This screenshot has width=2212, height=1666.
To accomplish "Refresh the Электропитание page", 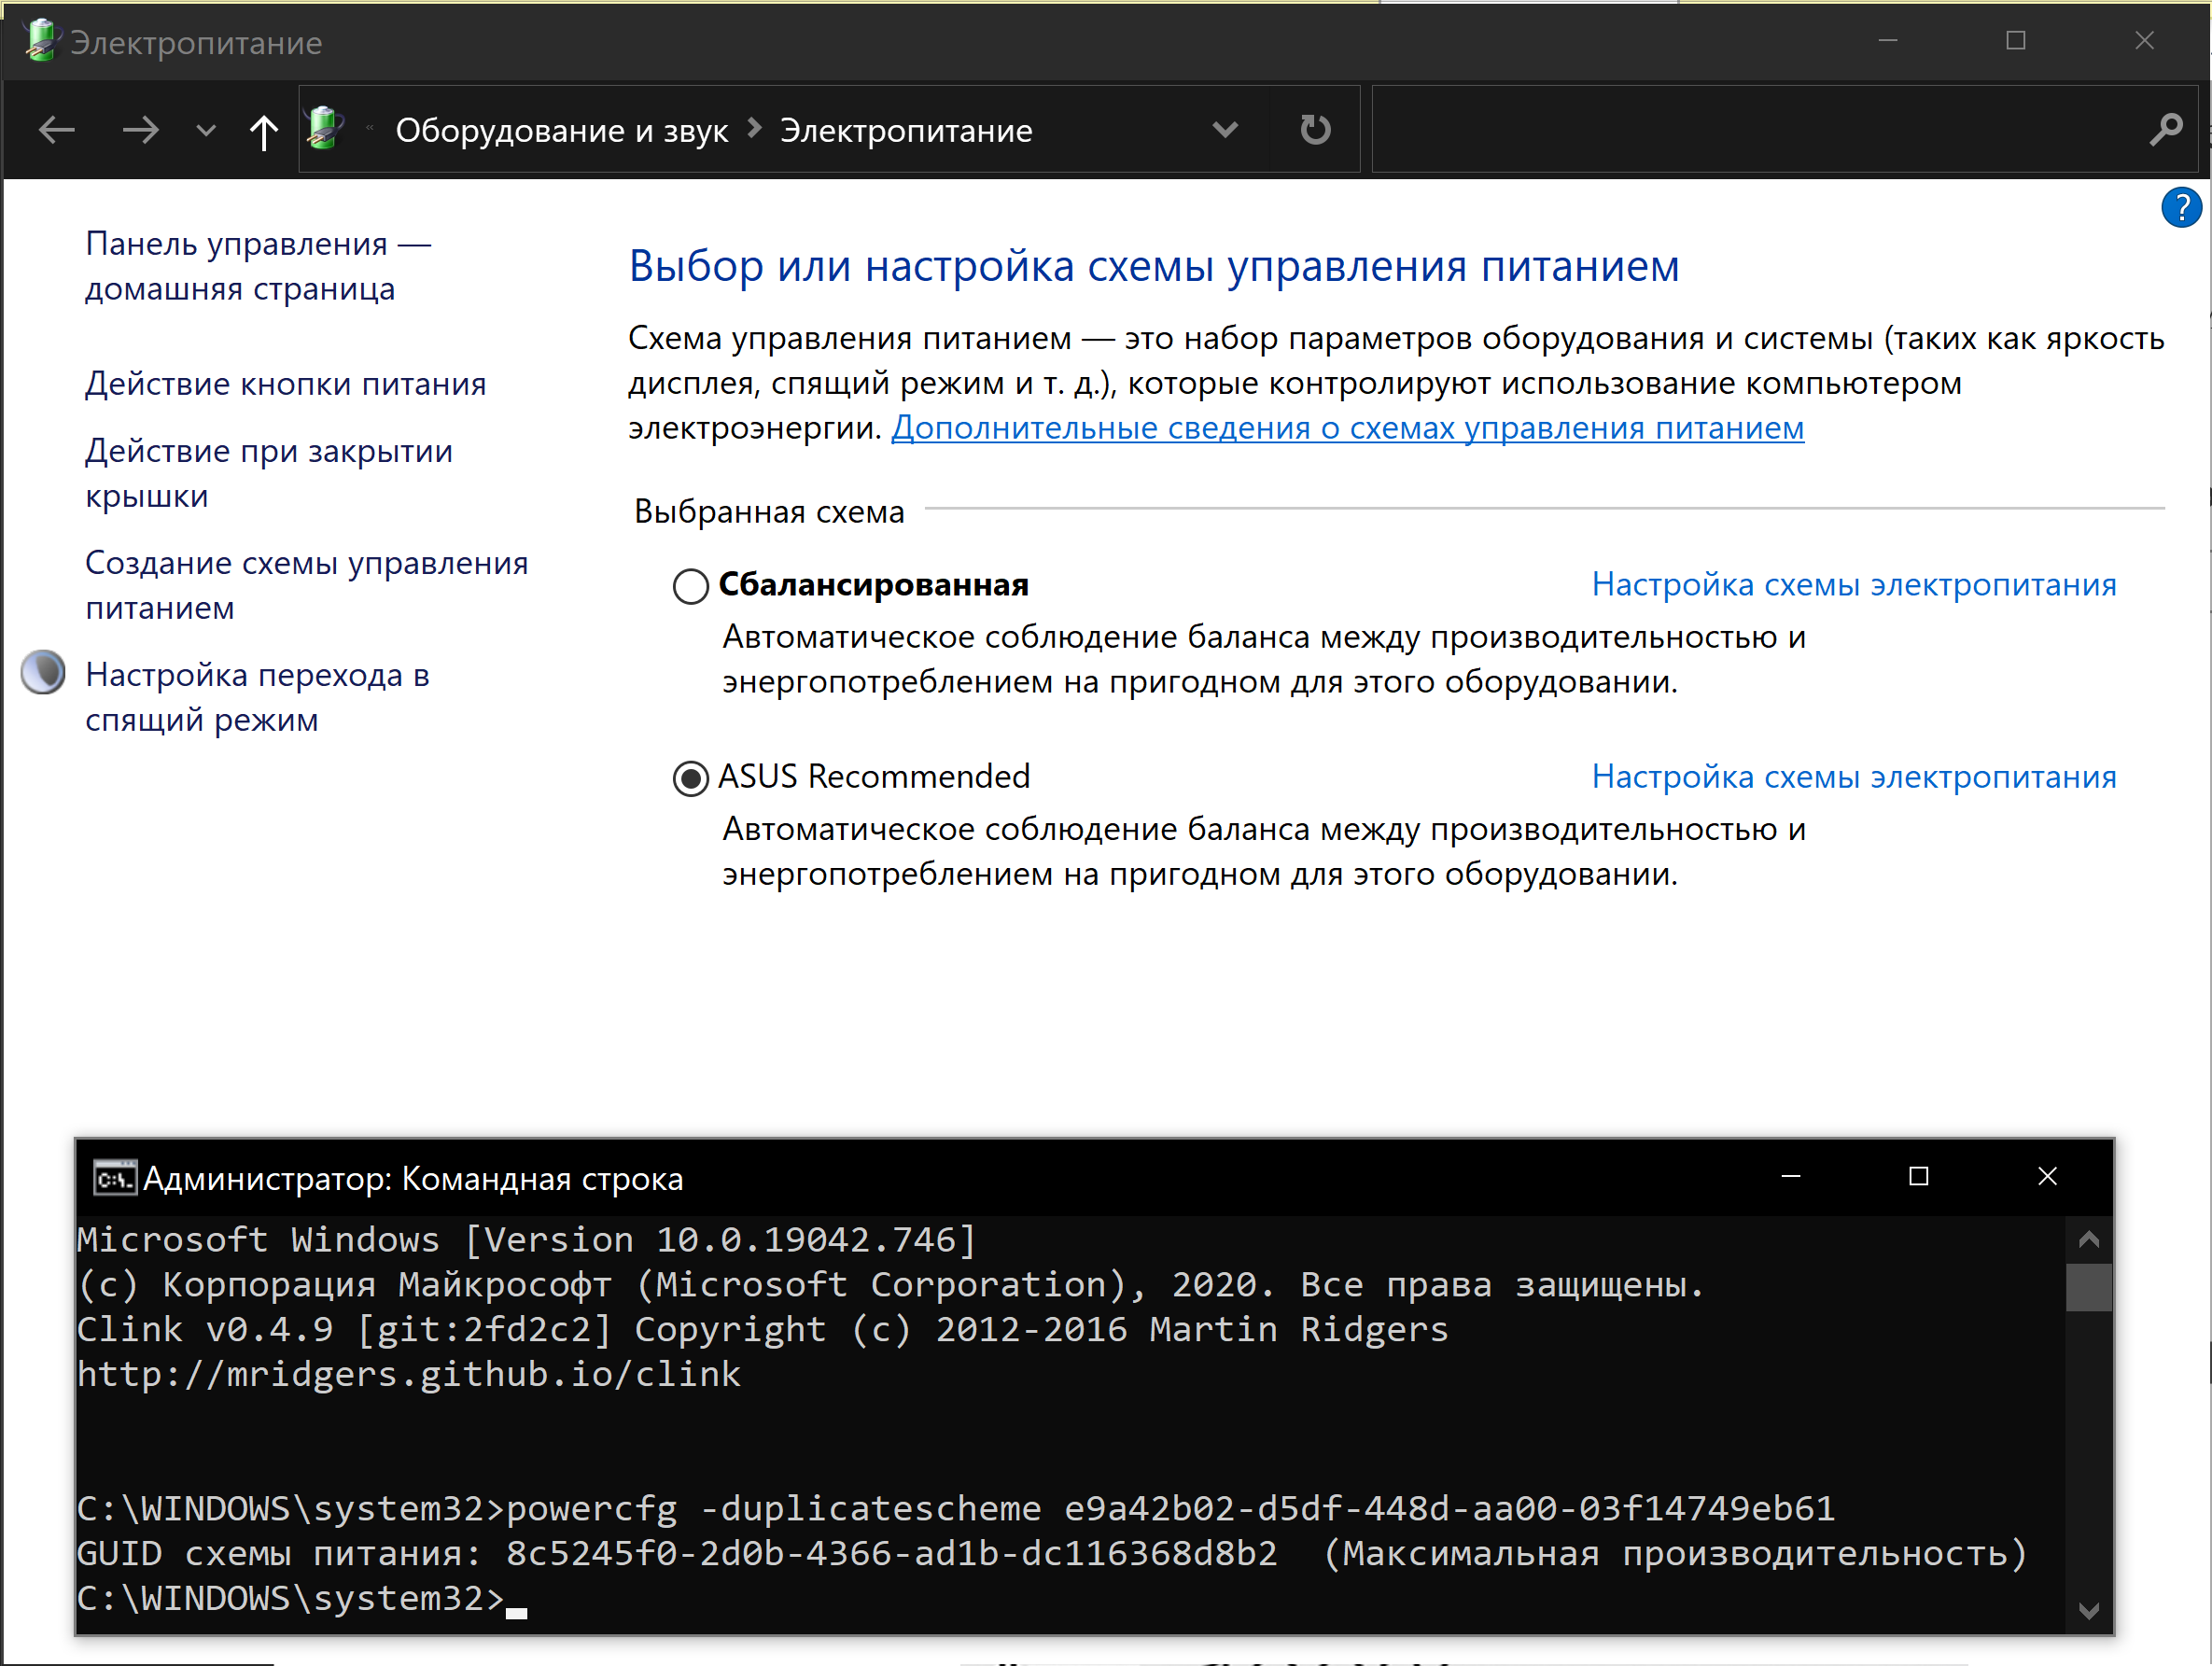I will click(x=1315, y=129).
